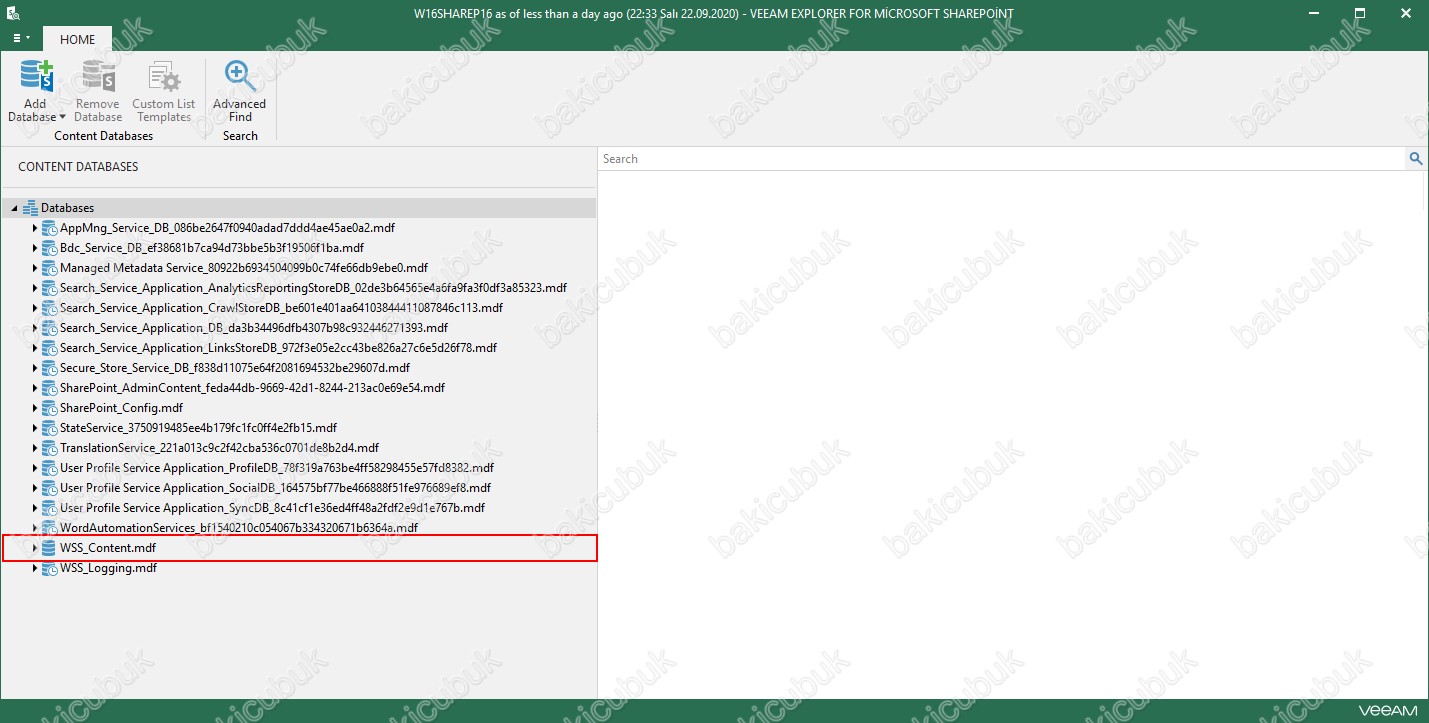The image size is (1429, 723).
Task: Click the WordAutomationServices database icon
Action: coord(49,528)
